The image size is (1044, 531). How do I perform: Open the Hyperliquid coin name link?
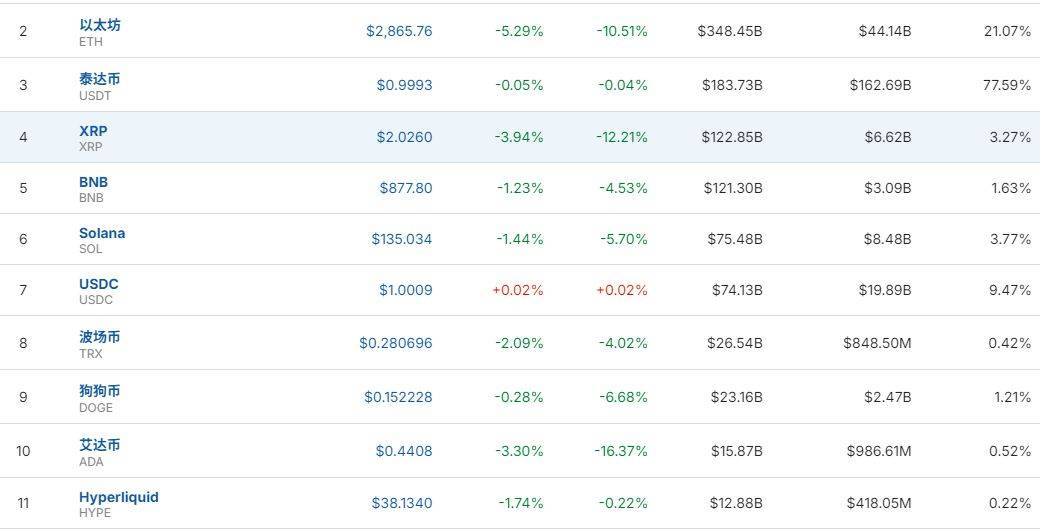[118, 497]
